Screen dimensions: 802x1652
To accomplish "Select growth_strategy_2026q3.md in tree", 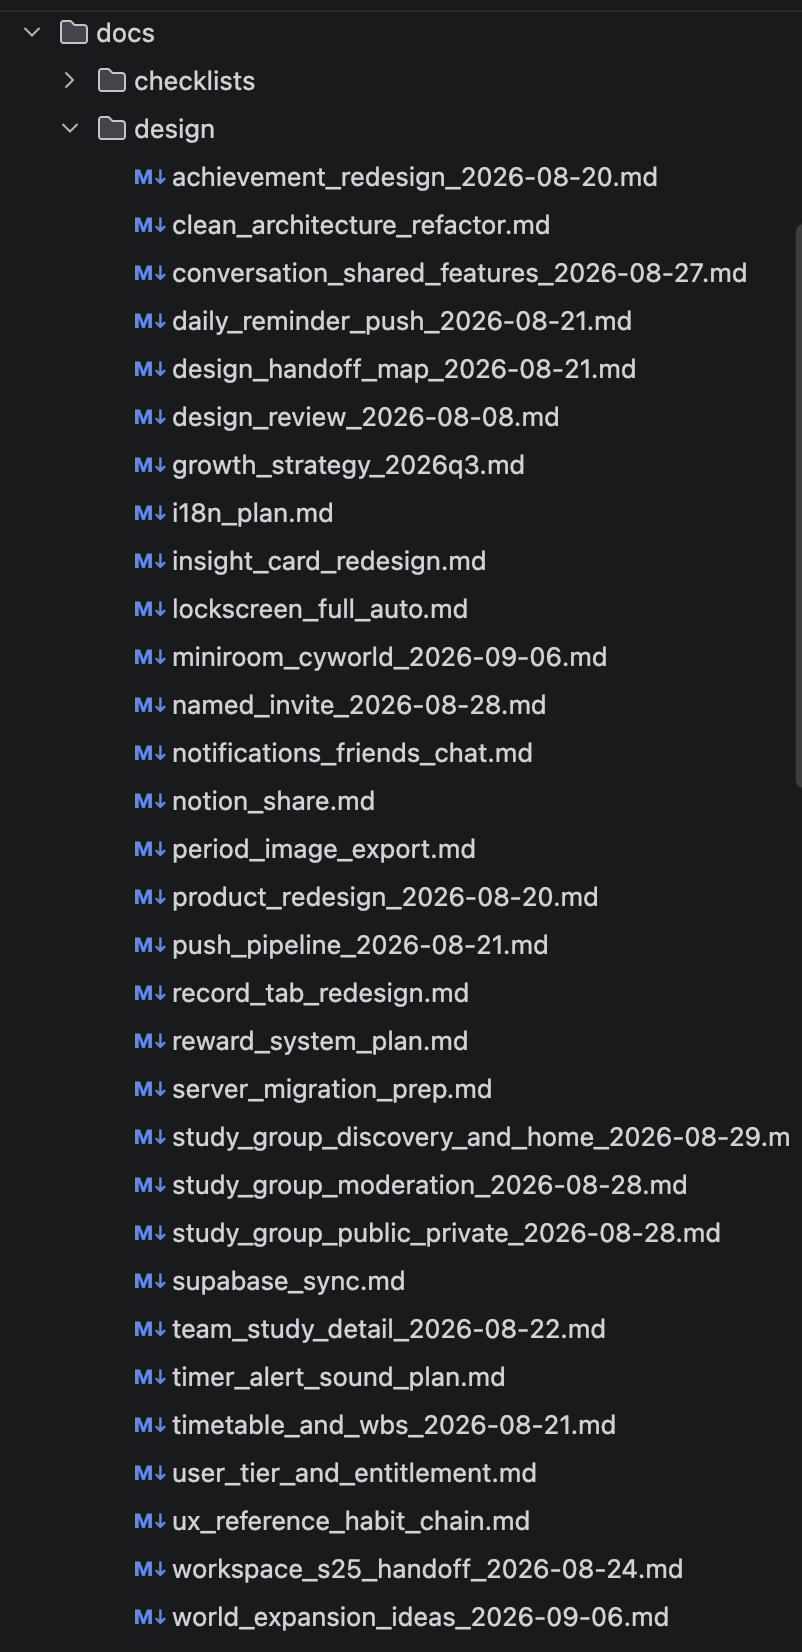I will 348,465.
